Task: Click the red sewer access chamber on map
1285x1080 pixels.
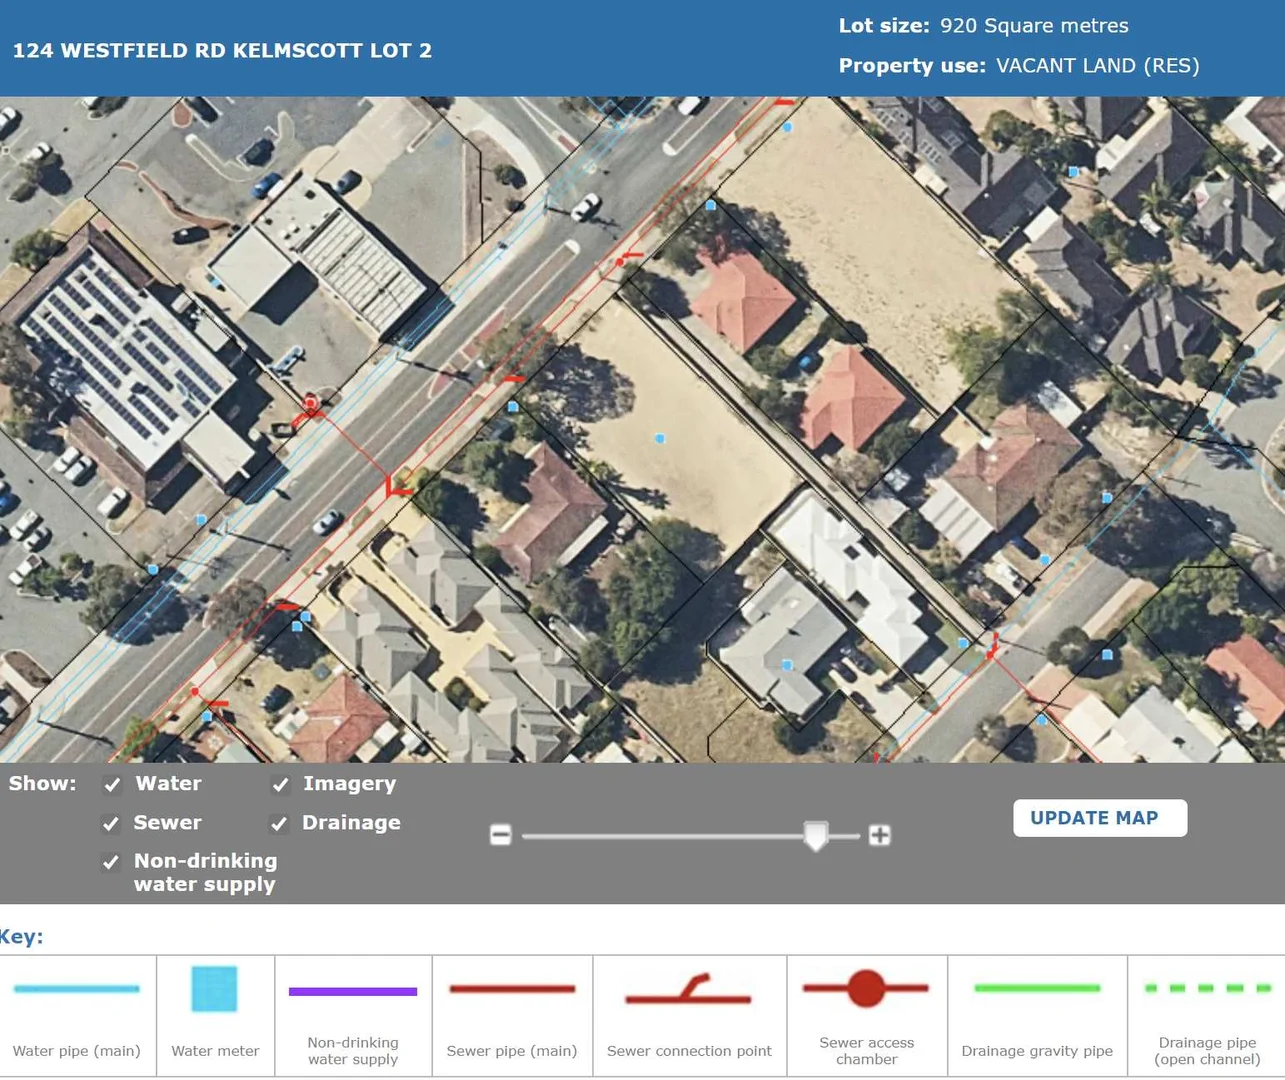Action: 310,404
